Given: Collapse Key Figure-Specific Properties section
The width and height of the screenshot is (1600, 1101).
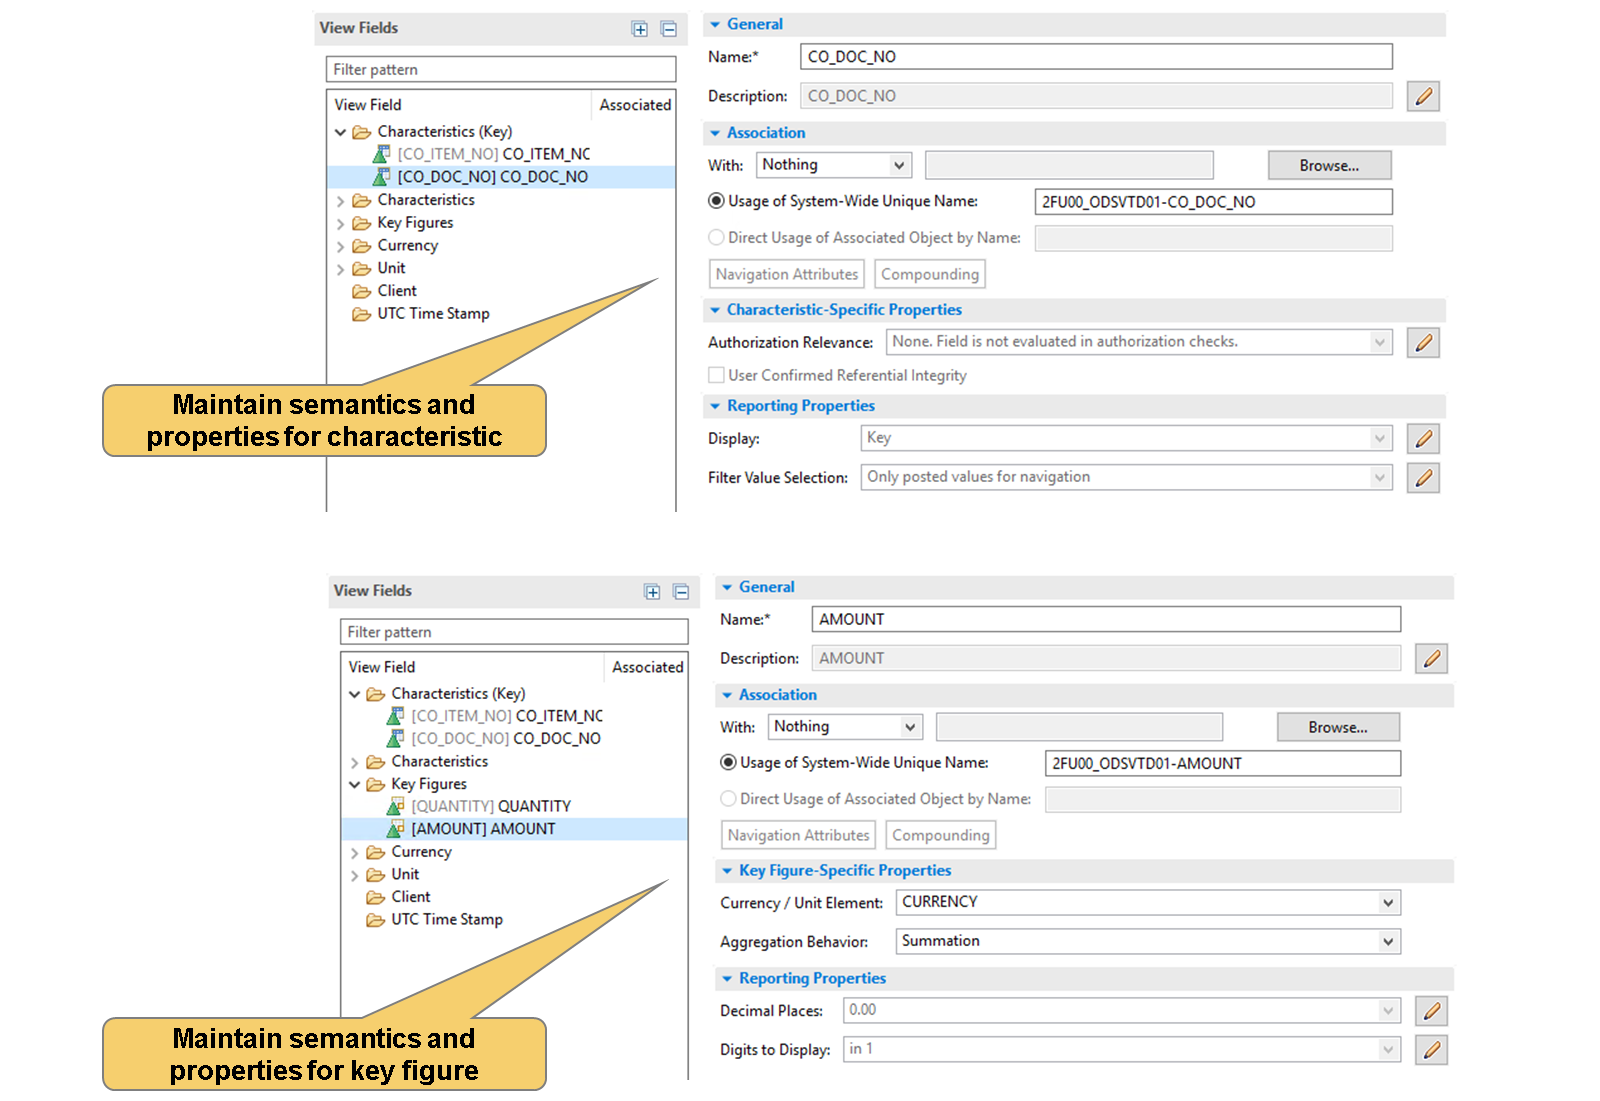Looking at the screenshot, I should pos(727,871).
